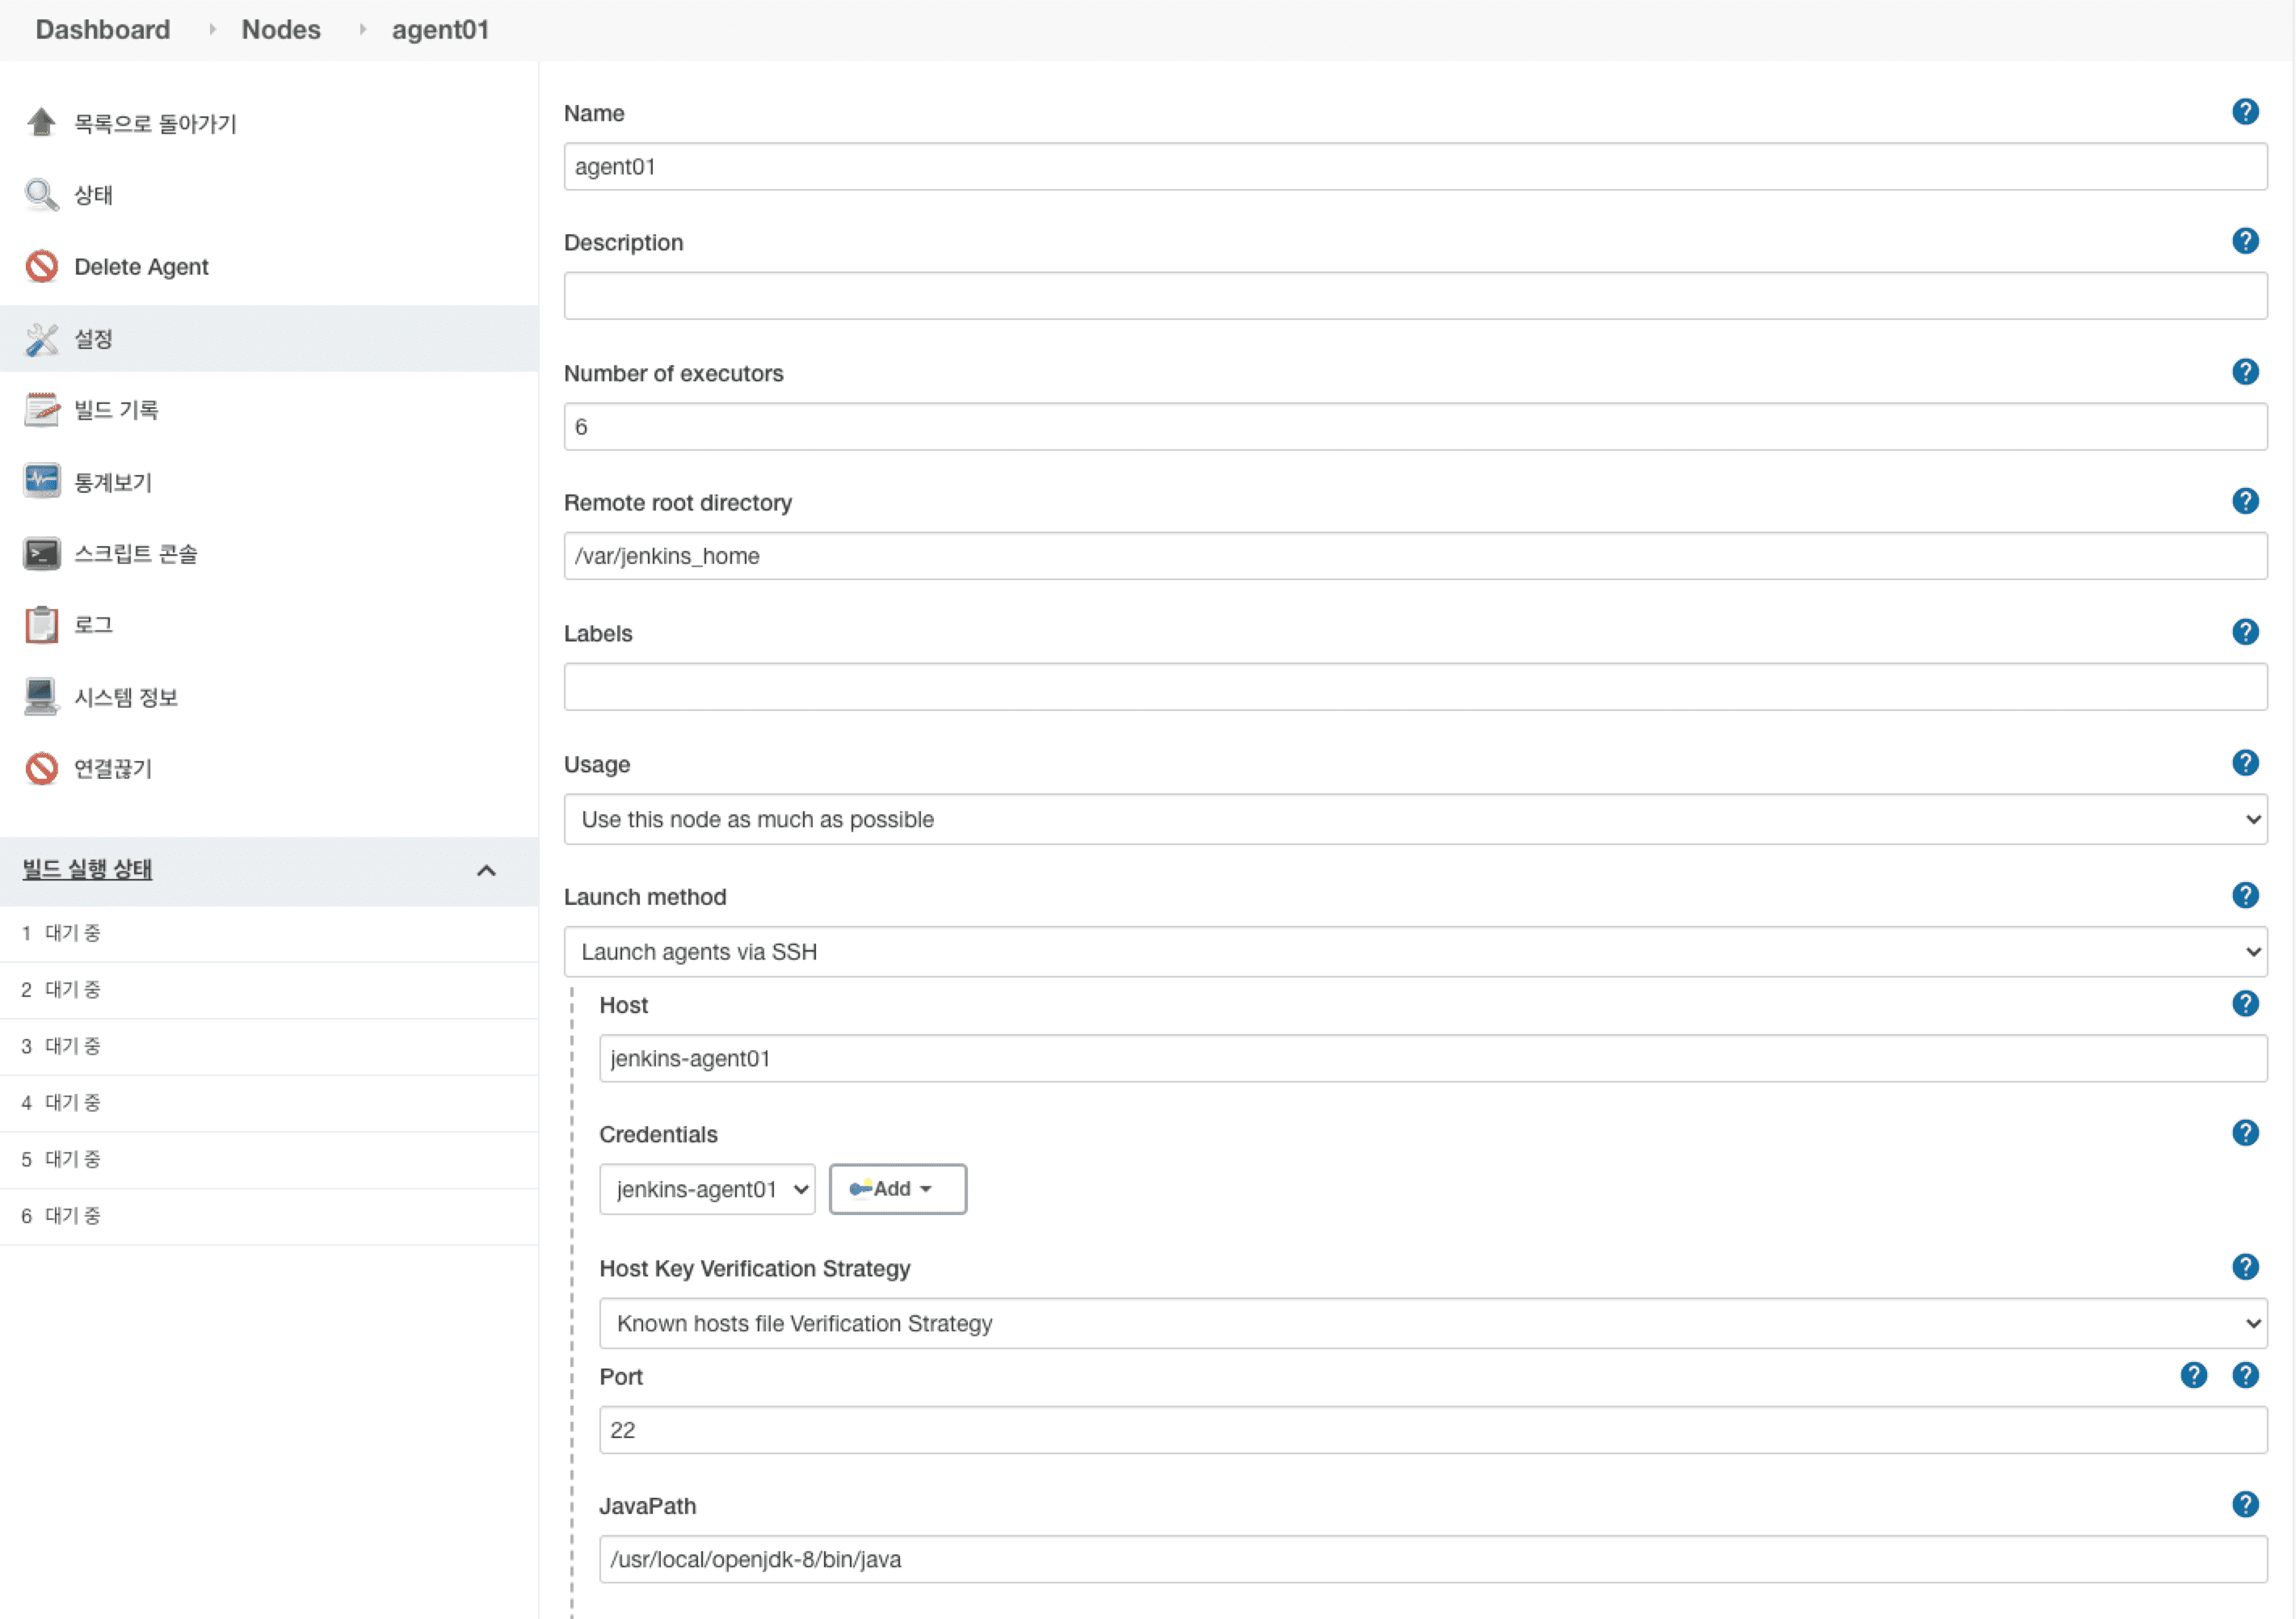Open the Usage dropdown

1415,819
